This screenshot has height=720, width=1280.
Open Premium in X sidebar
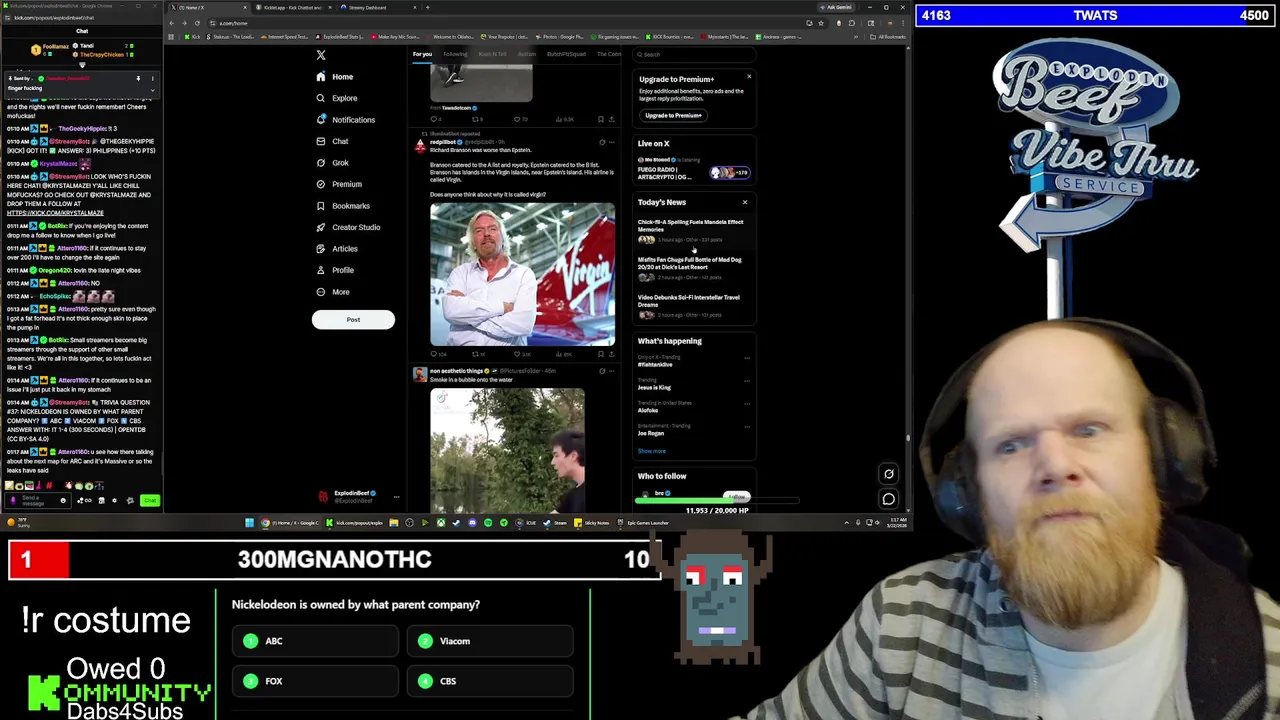click(338, 184)
